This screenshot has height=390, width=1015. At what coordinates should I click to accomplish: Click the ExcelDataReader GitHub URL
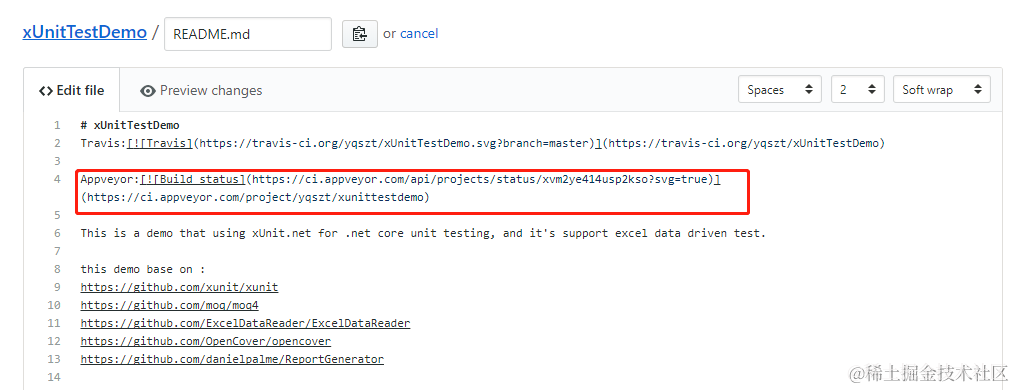pyautogui.click(x=245, y=323)
